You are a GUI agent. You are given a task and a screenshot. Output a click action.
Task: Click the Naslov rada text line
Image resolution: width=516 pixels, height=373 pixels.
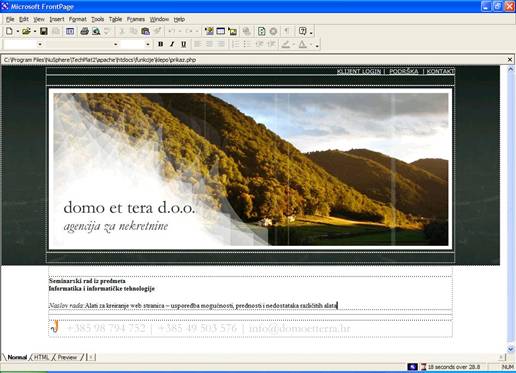(193, 305)
